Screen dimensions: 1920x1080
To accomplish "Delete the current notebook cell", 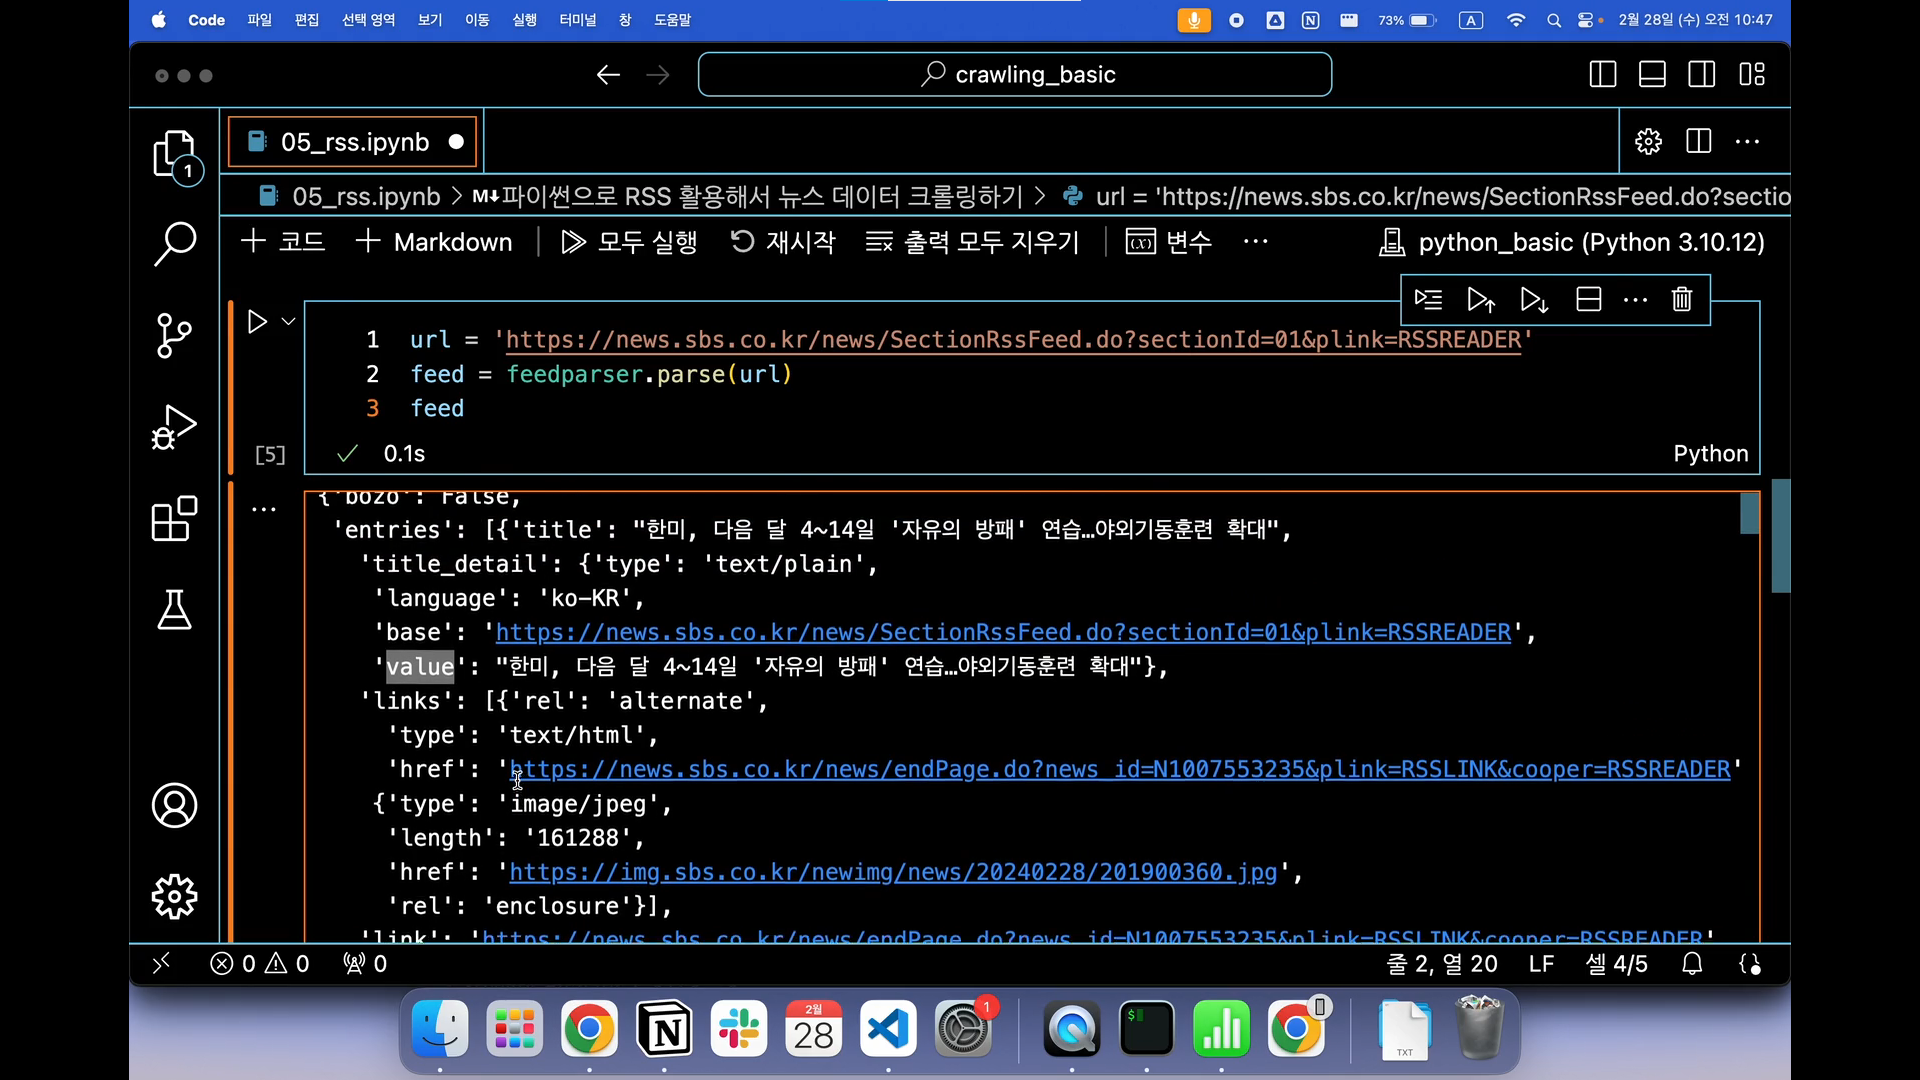I will 1681,299.
